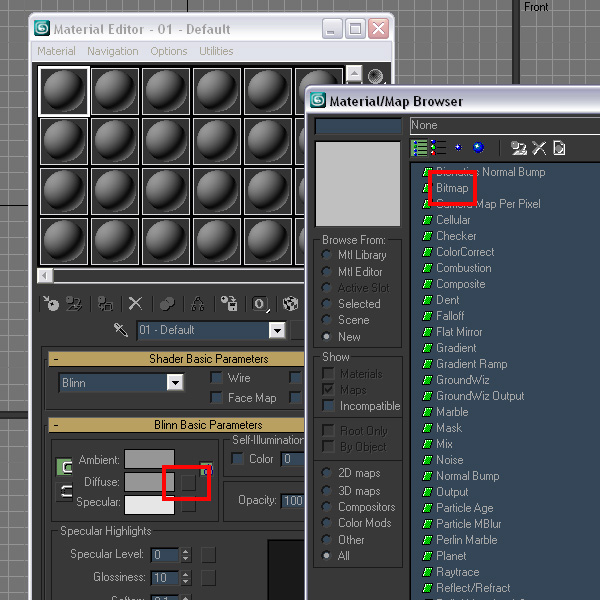Viewport: 600px width, 600px height.
Task: Click the Material ID Channel icon
Action: [260, 304]
